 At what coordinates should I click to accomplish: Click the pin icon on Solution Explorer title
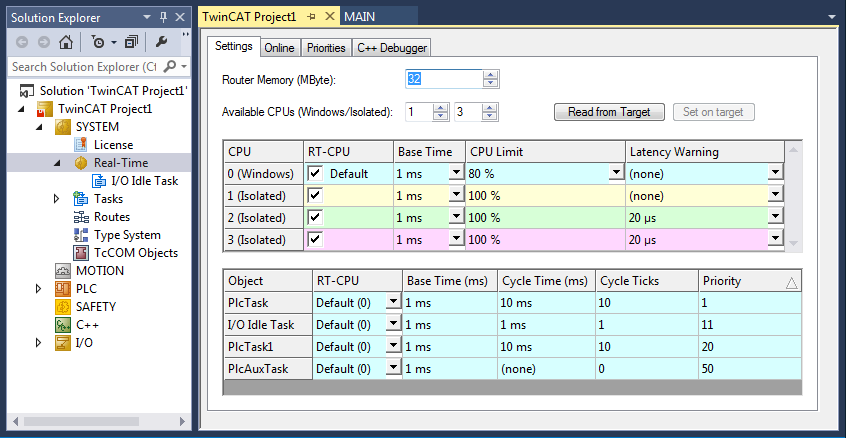point(163,17)
